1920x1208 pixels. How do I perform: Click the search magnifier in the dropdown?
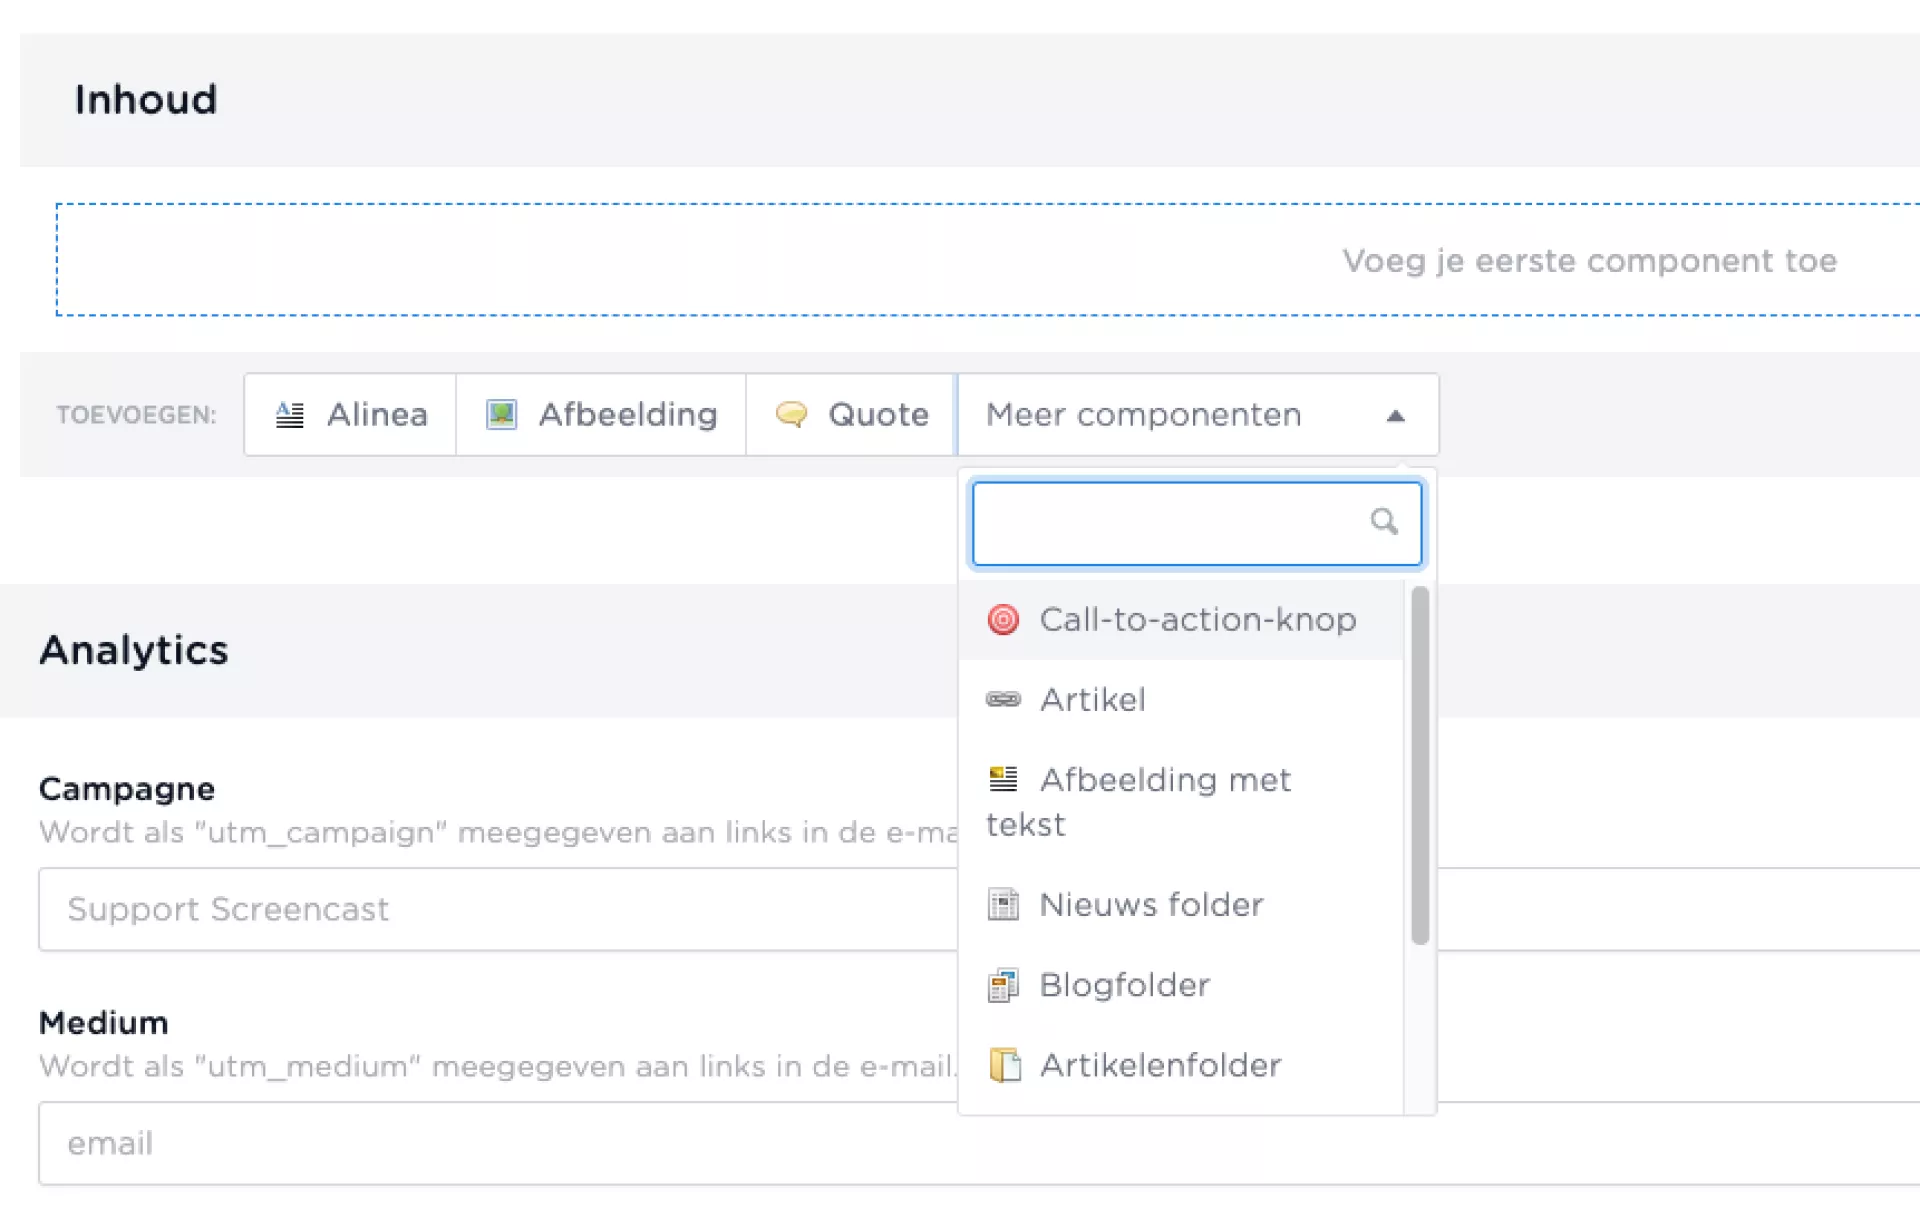click(1384, 521)
